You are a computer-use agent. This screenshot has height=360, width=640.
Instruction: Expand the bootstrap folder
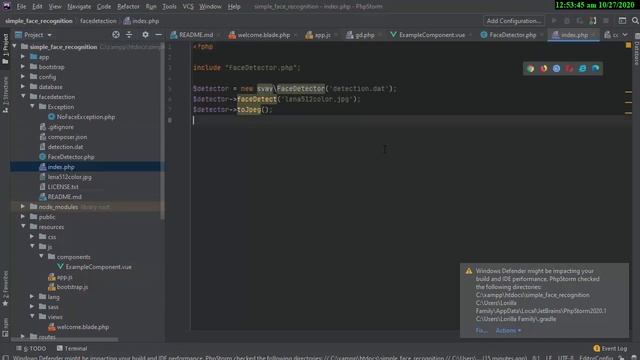pyautogui.click(x=23, y=67)
